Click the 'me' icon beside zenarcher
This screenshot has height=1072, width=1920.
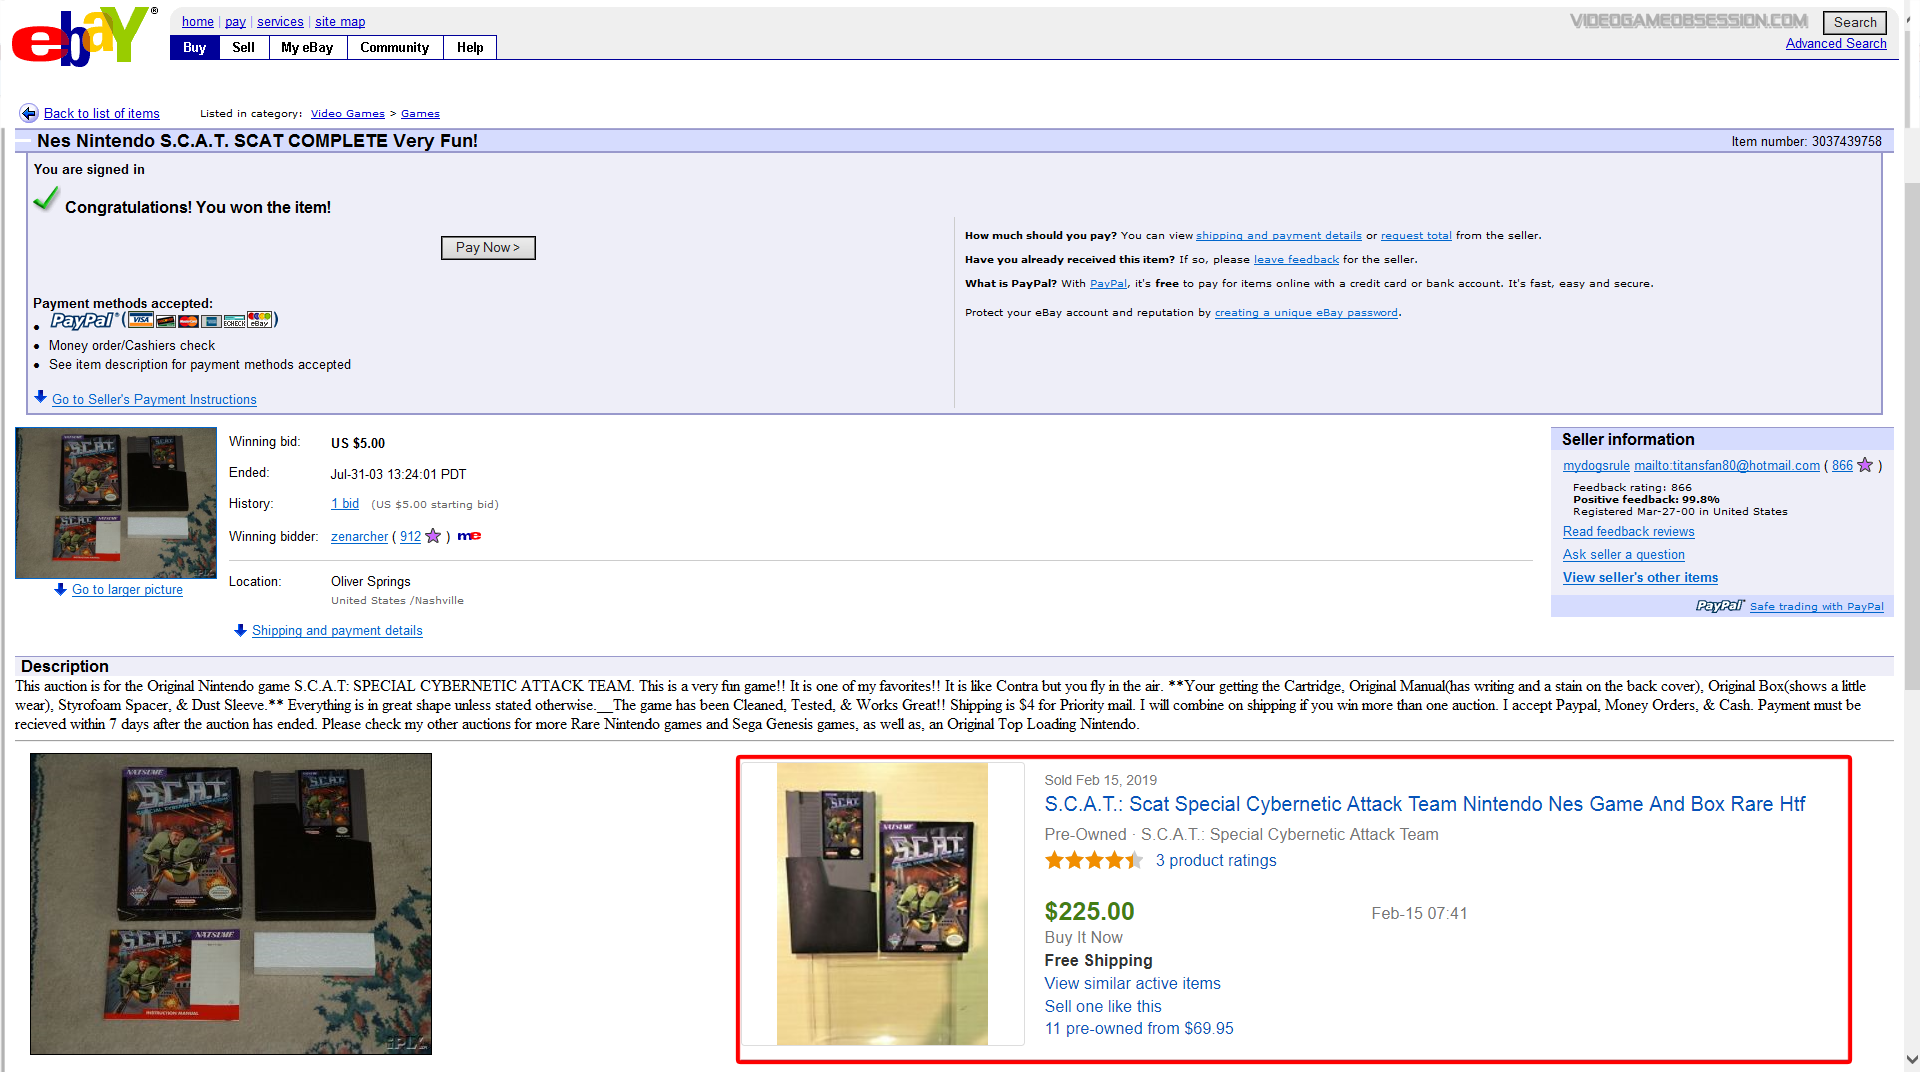pyautogui.click(x=469, y=536)
